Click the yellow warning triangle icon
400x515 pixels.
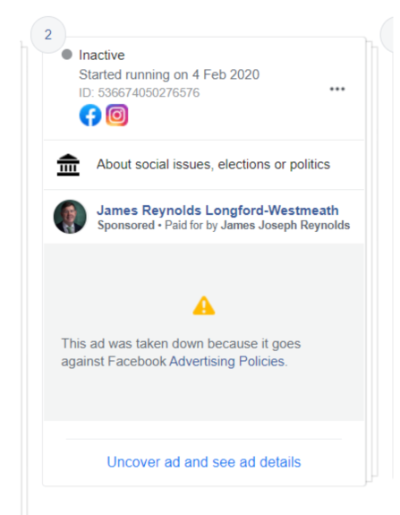pyautogui.click(x=204, y=306)
